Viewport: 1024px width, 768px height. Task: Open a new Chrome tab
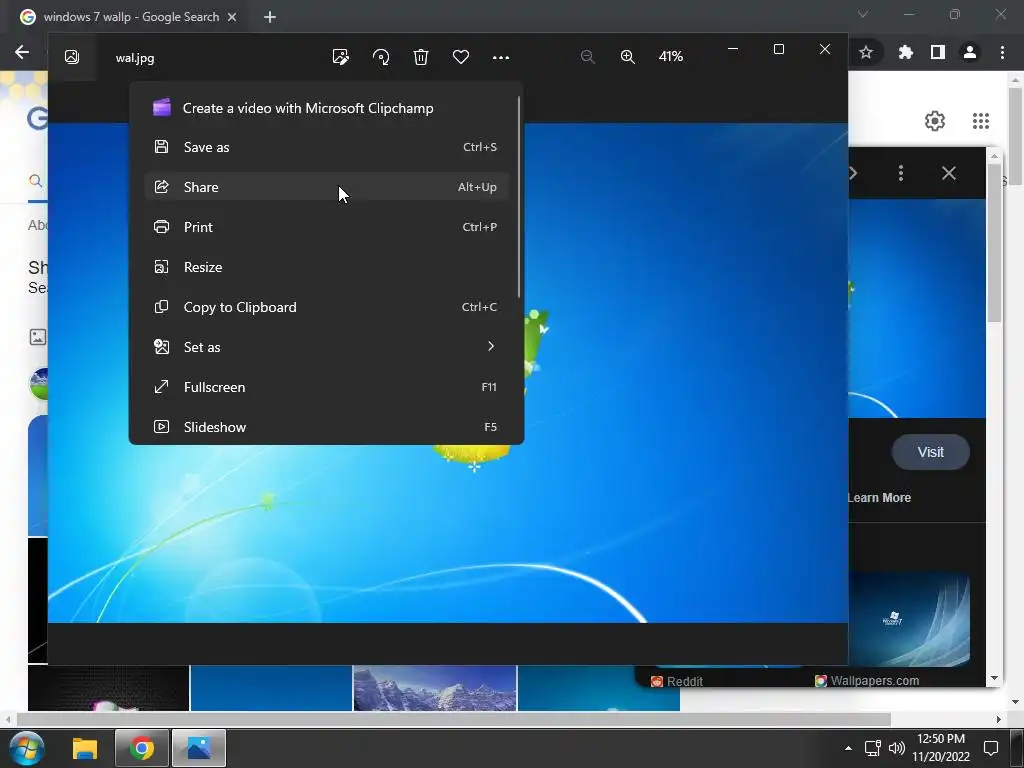tap(270, 17)
